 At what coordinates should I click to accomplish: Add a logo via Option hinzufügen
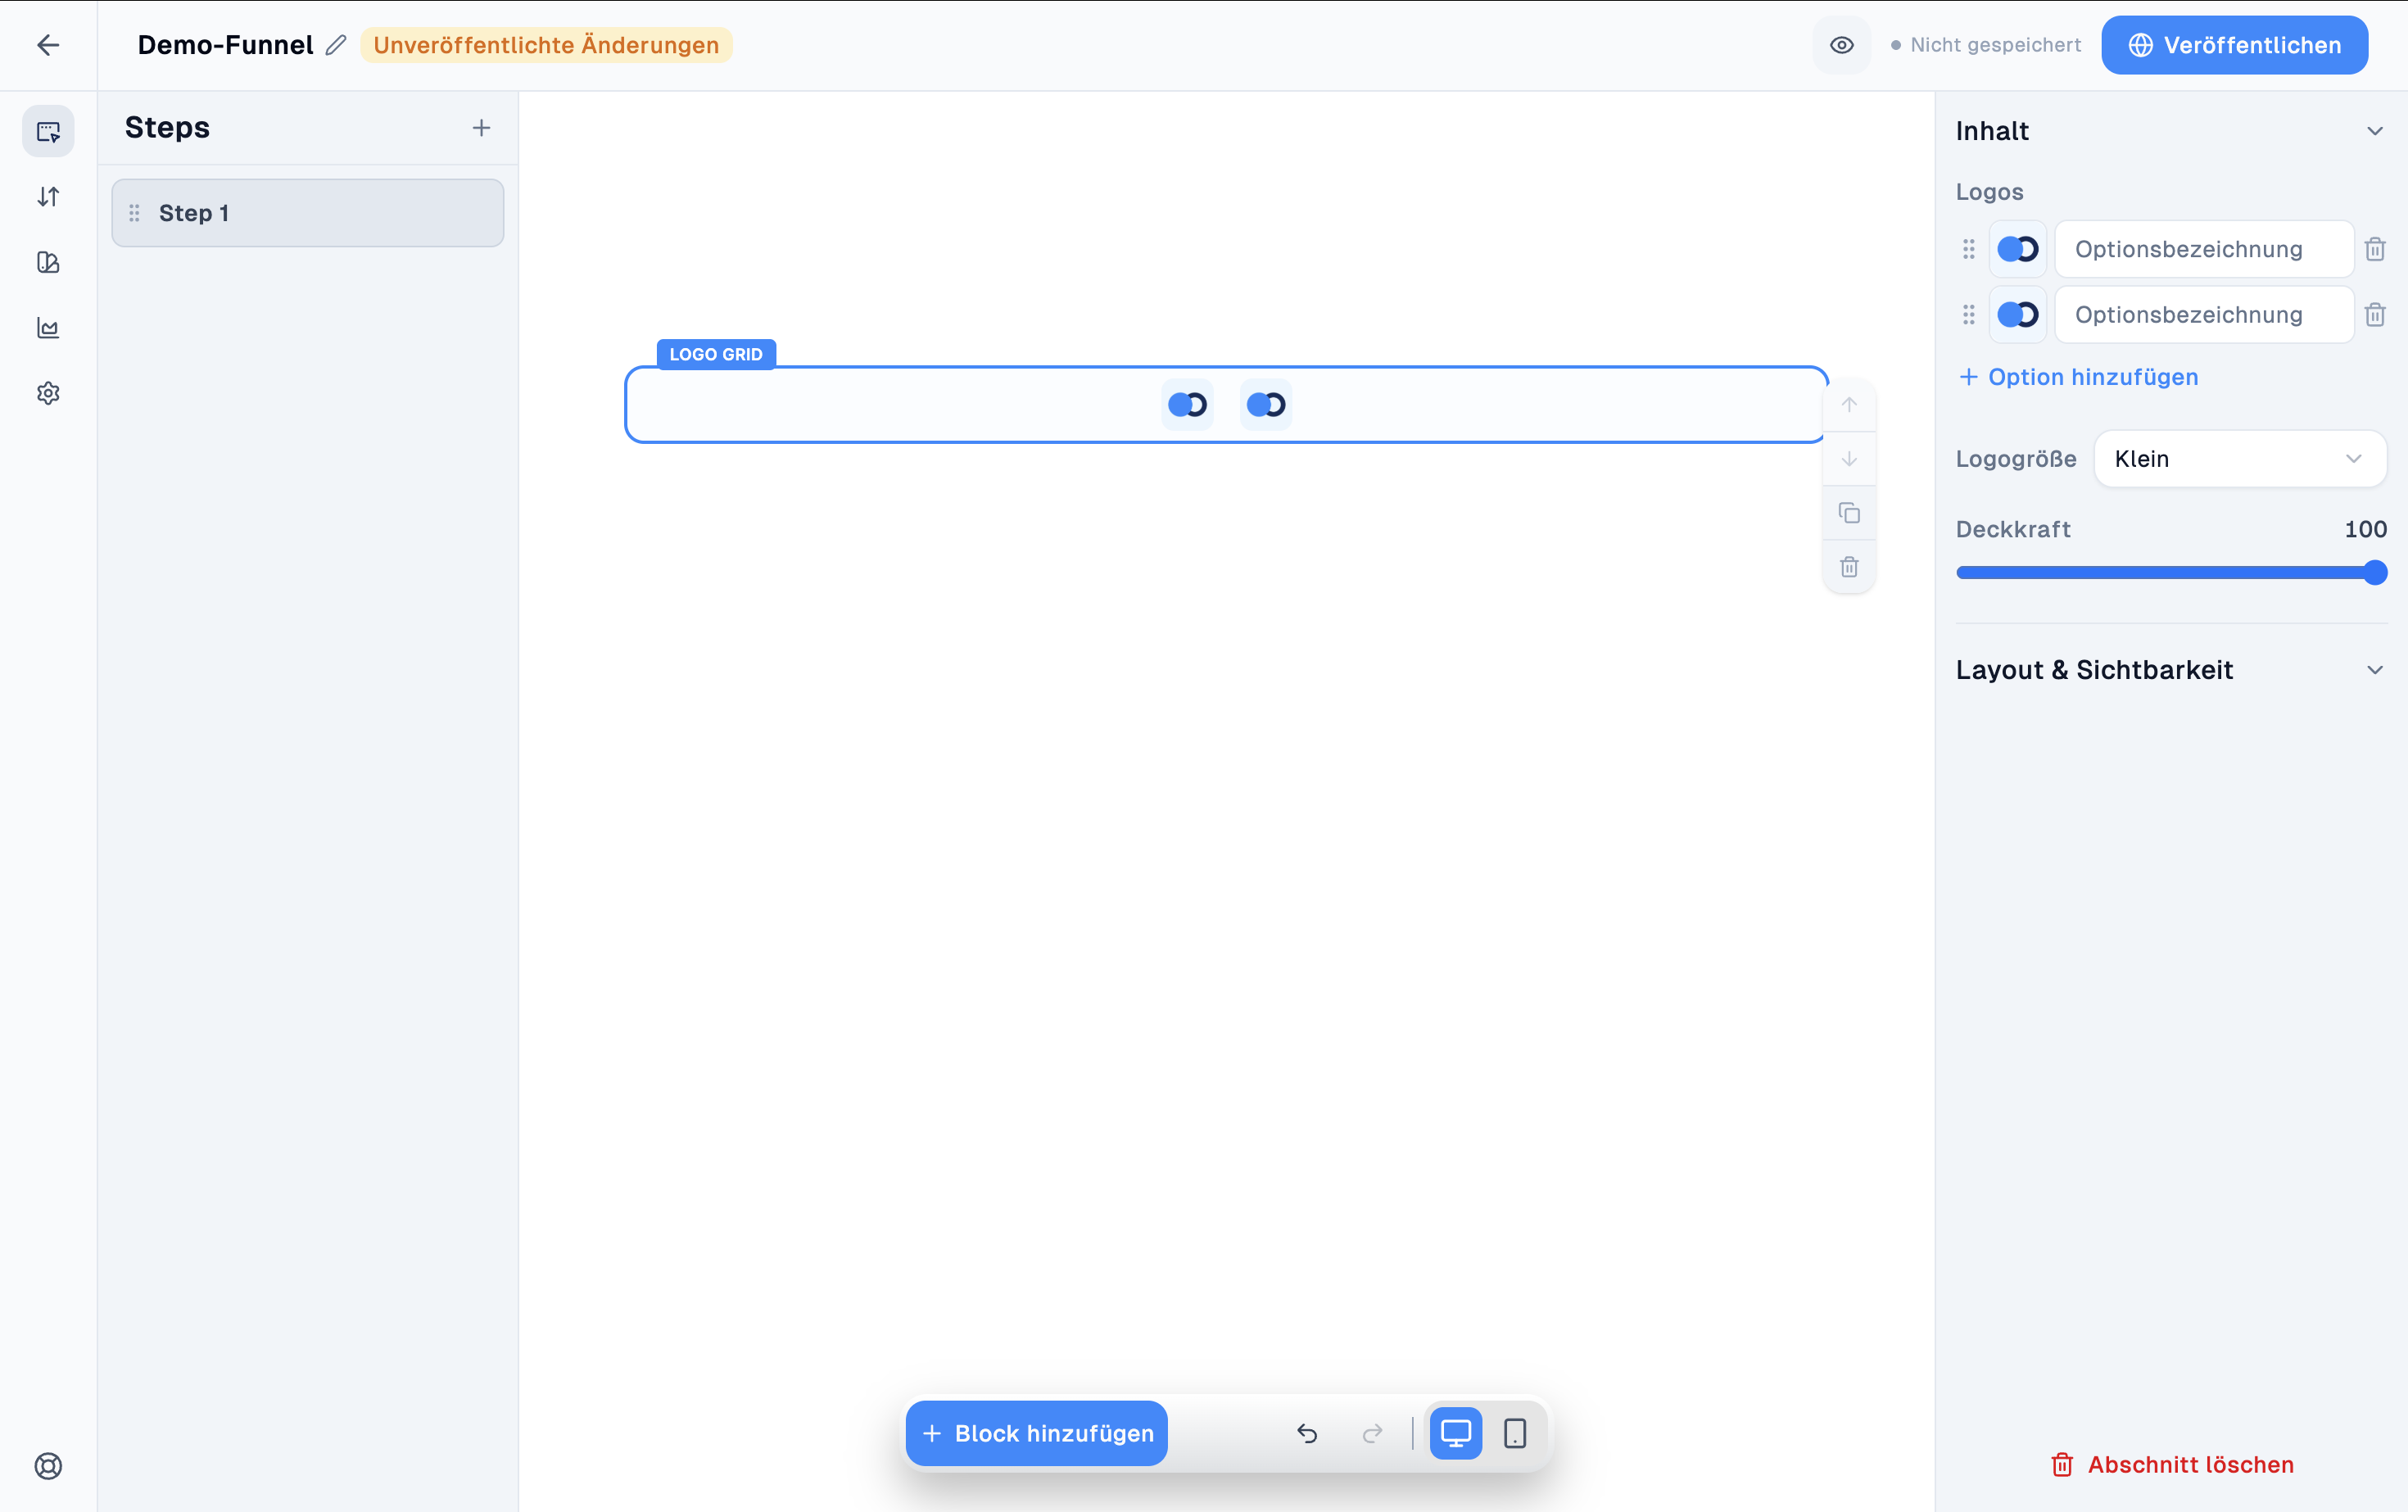coord(2078,377)
